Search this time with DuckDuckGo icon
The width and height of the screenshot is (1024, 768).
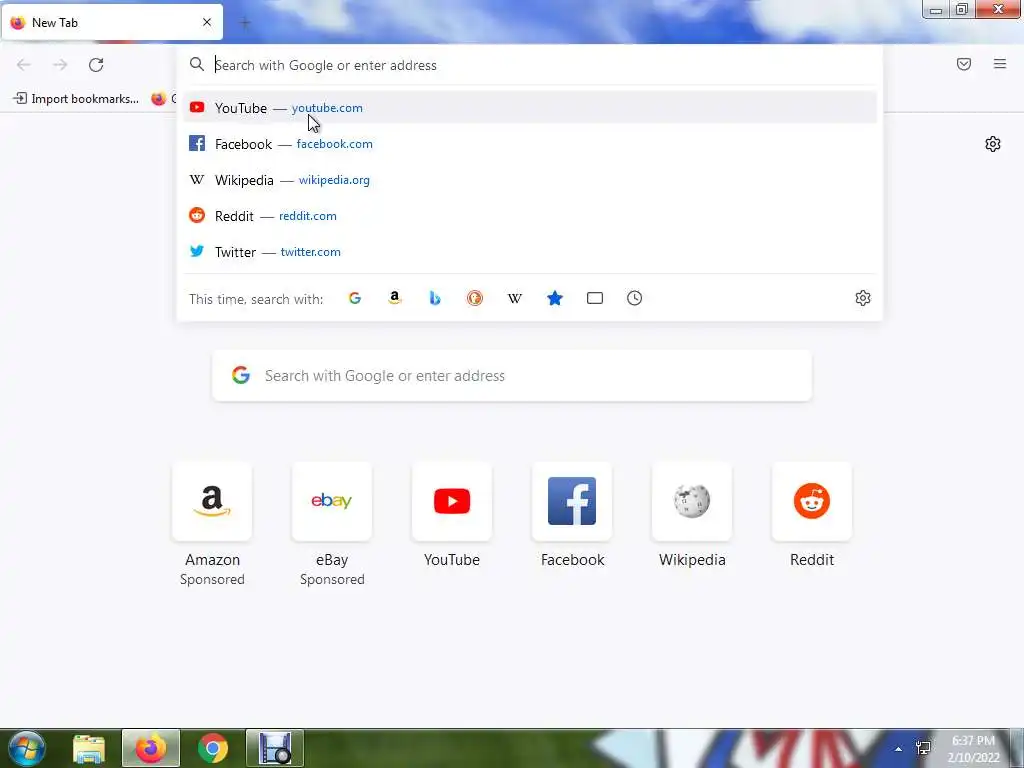[475, 298]
